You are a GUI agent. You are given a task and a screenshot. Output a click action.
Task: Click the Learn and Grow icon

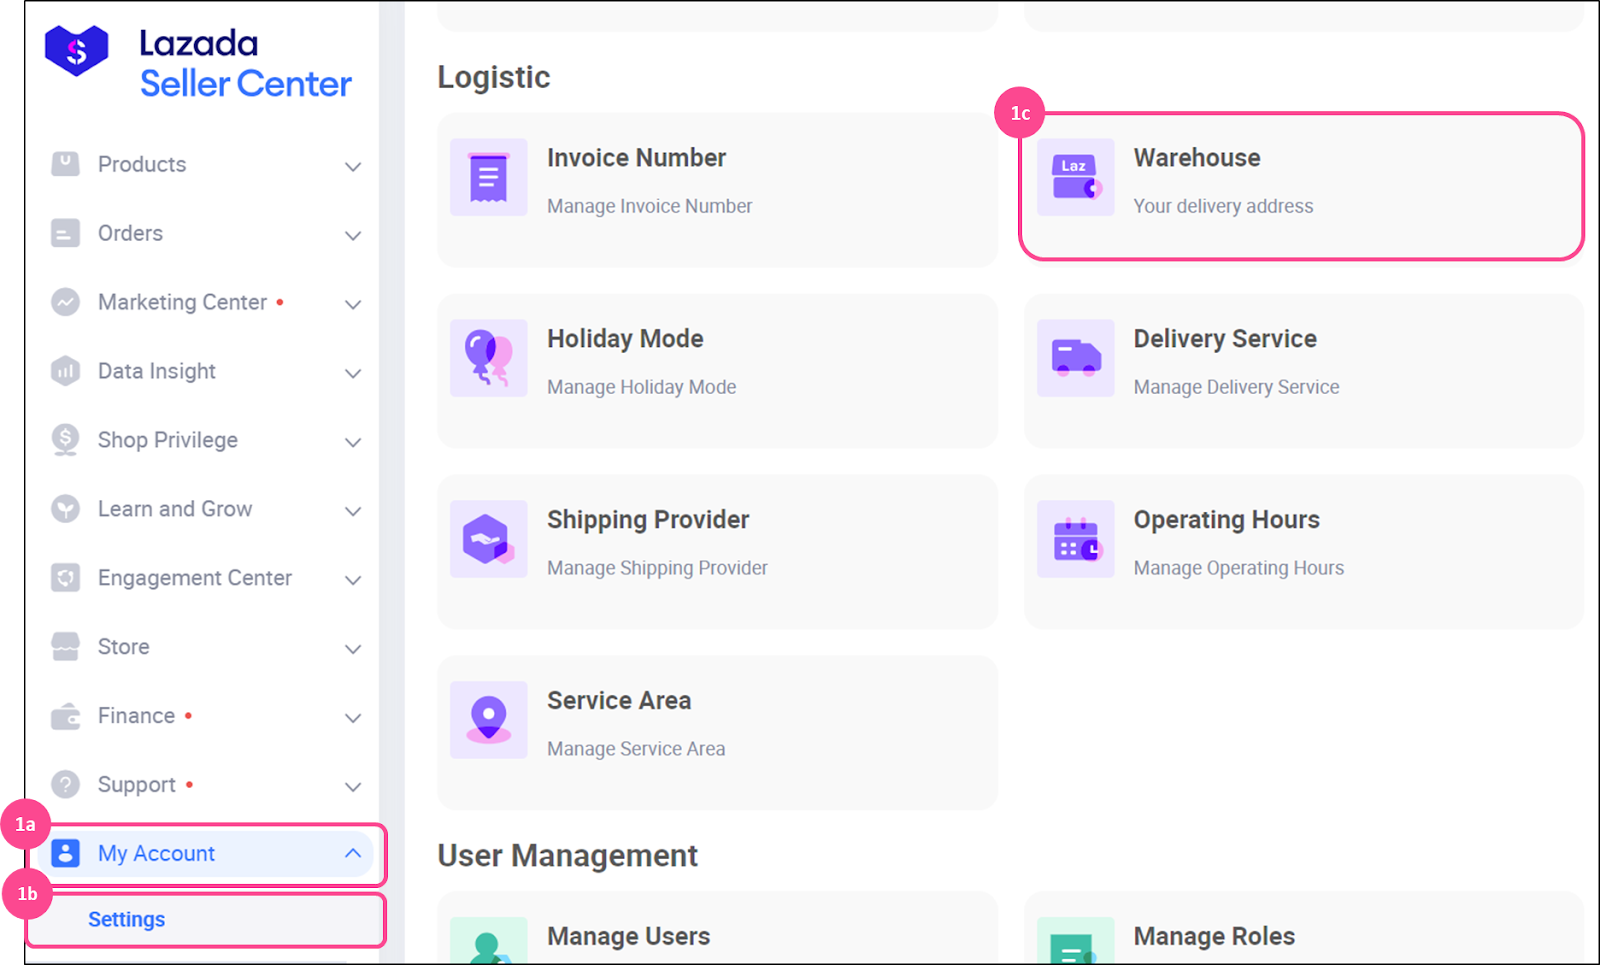pos(65,509)
